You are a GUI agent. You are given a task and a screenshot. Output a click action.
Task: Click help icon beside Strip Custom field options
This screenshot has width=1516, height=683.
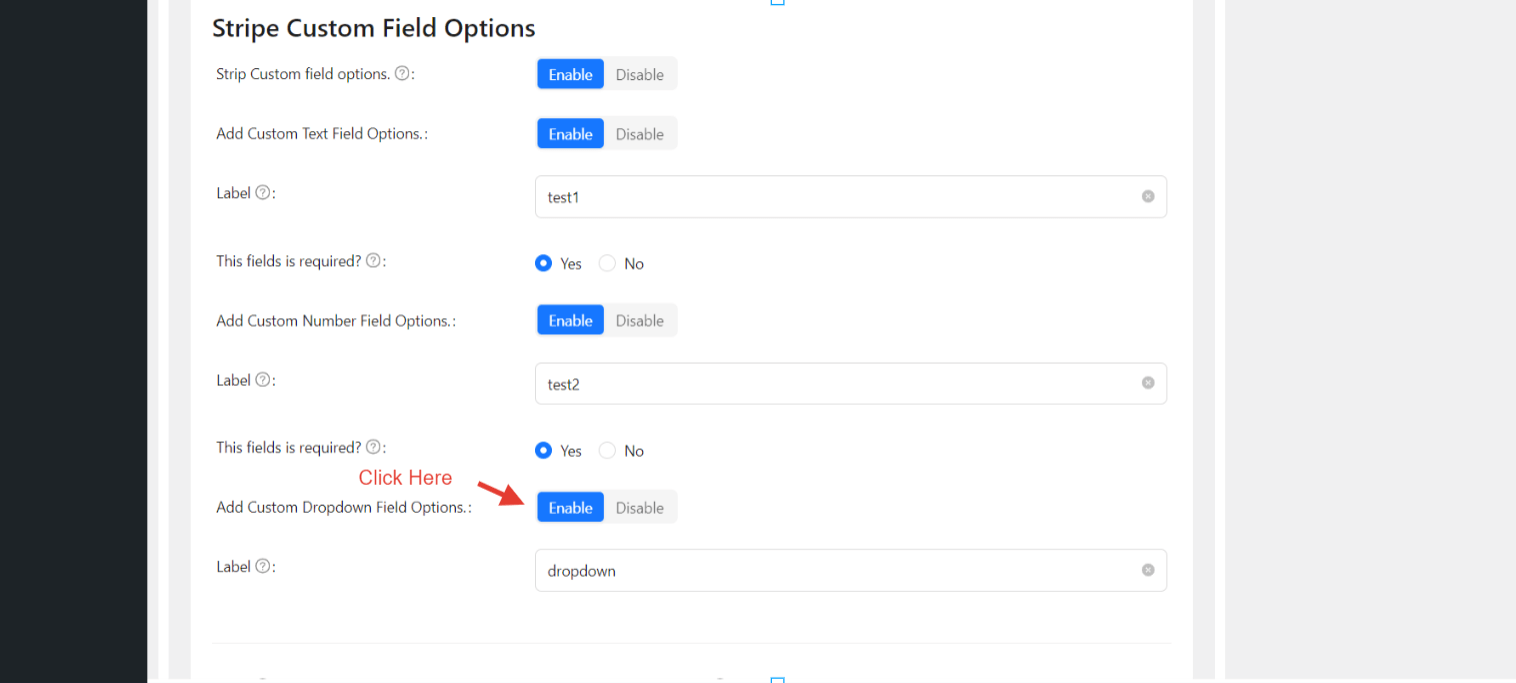pyautogui.click(x=402, y=74)
